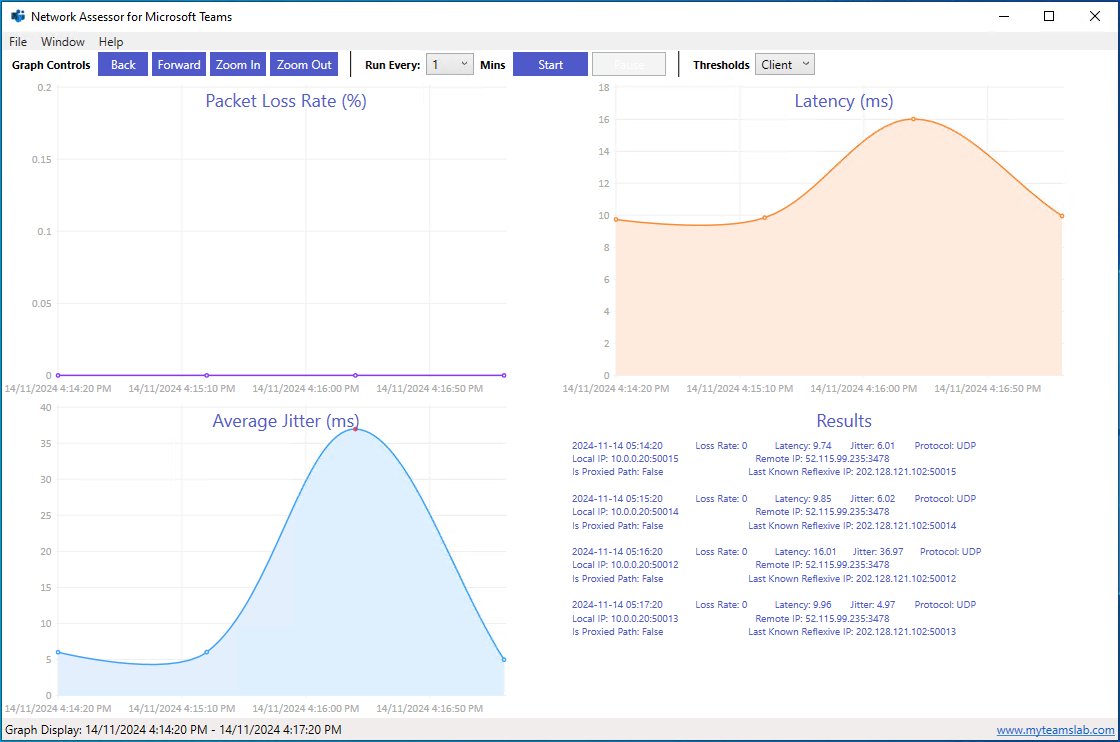Click the Graph Display status bar text
Screen dimensions: 1120x742
(x=173, y=730)
